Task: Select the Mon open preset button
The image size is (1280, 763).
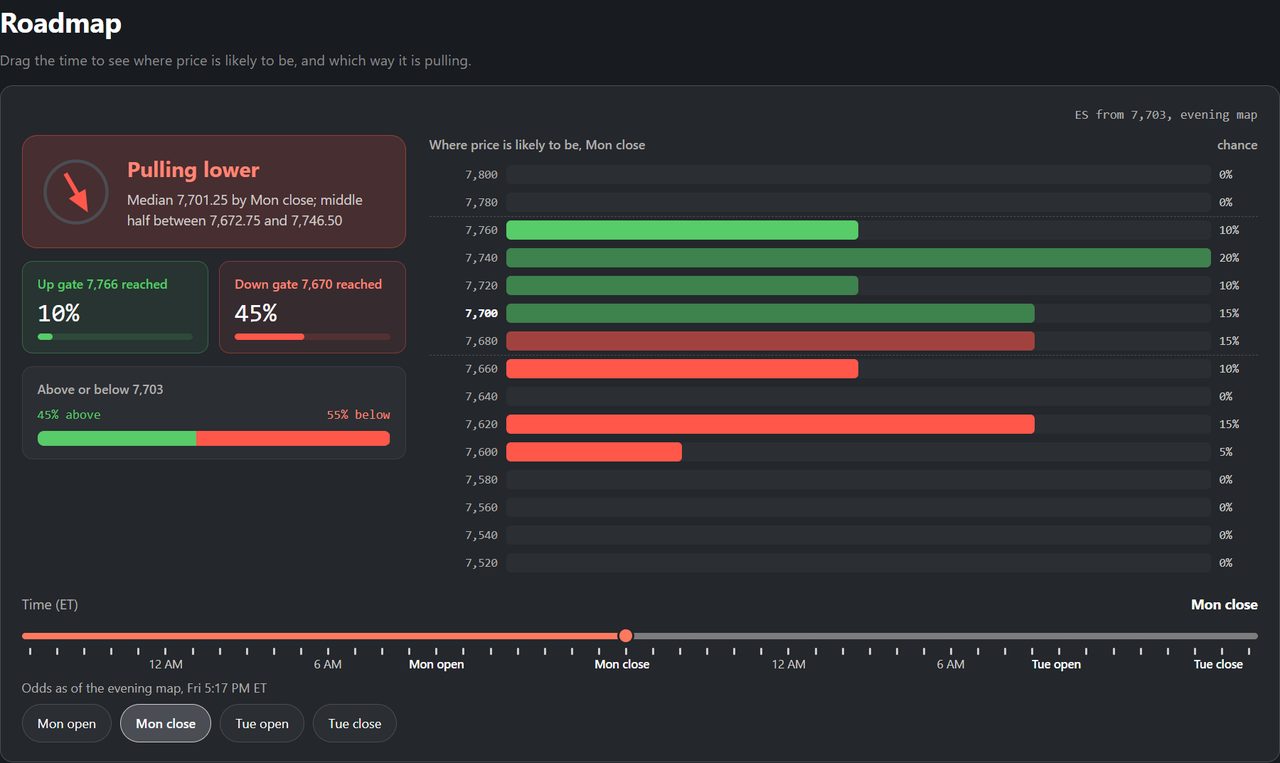Action: click(67, 724)
